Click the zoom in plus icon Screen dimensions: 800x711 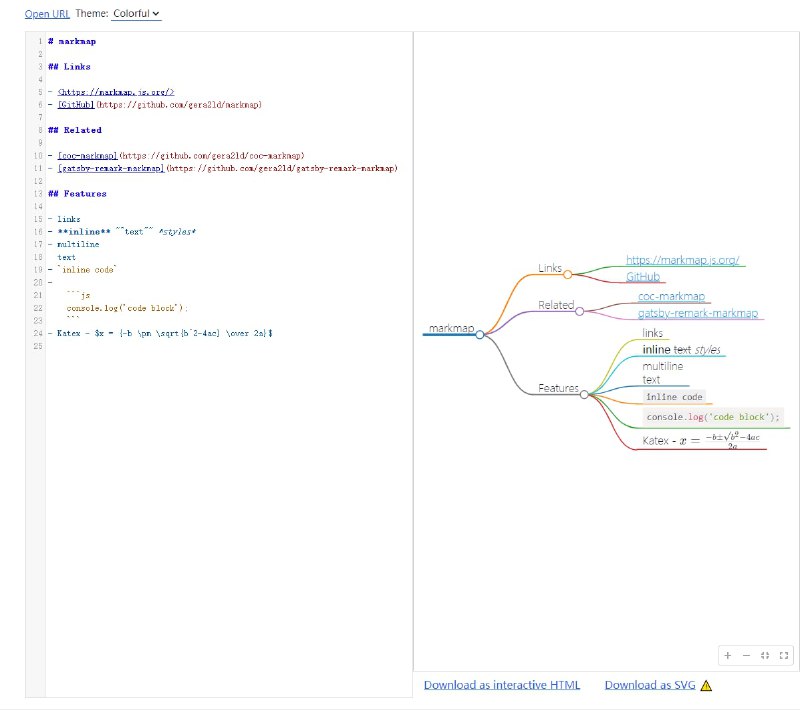(x=728, y=656)
